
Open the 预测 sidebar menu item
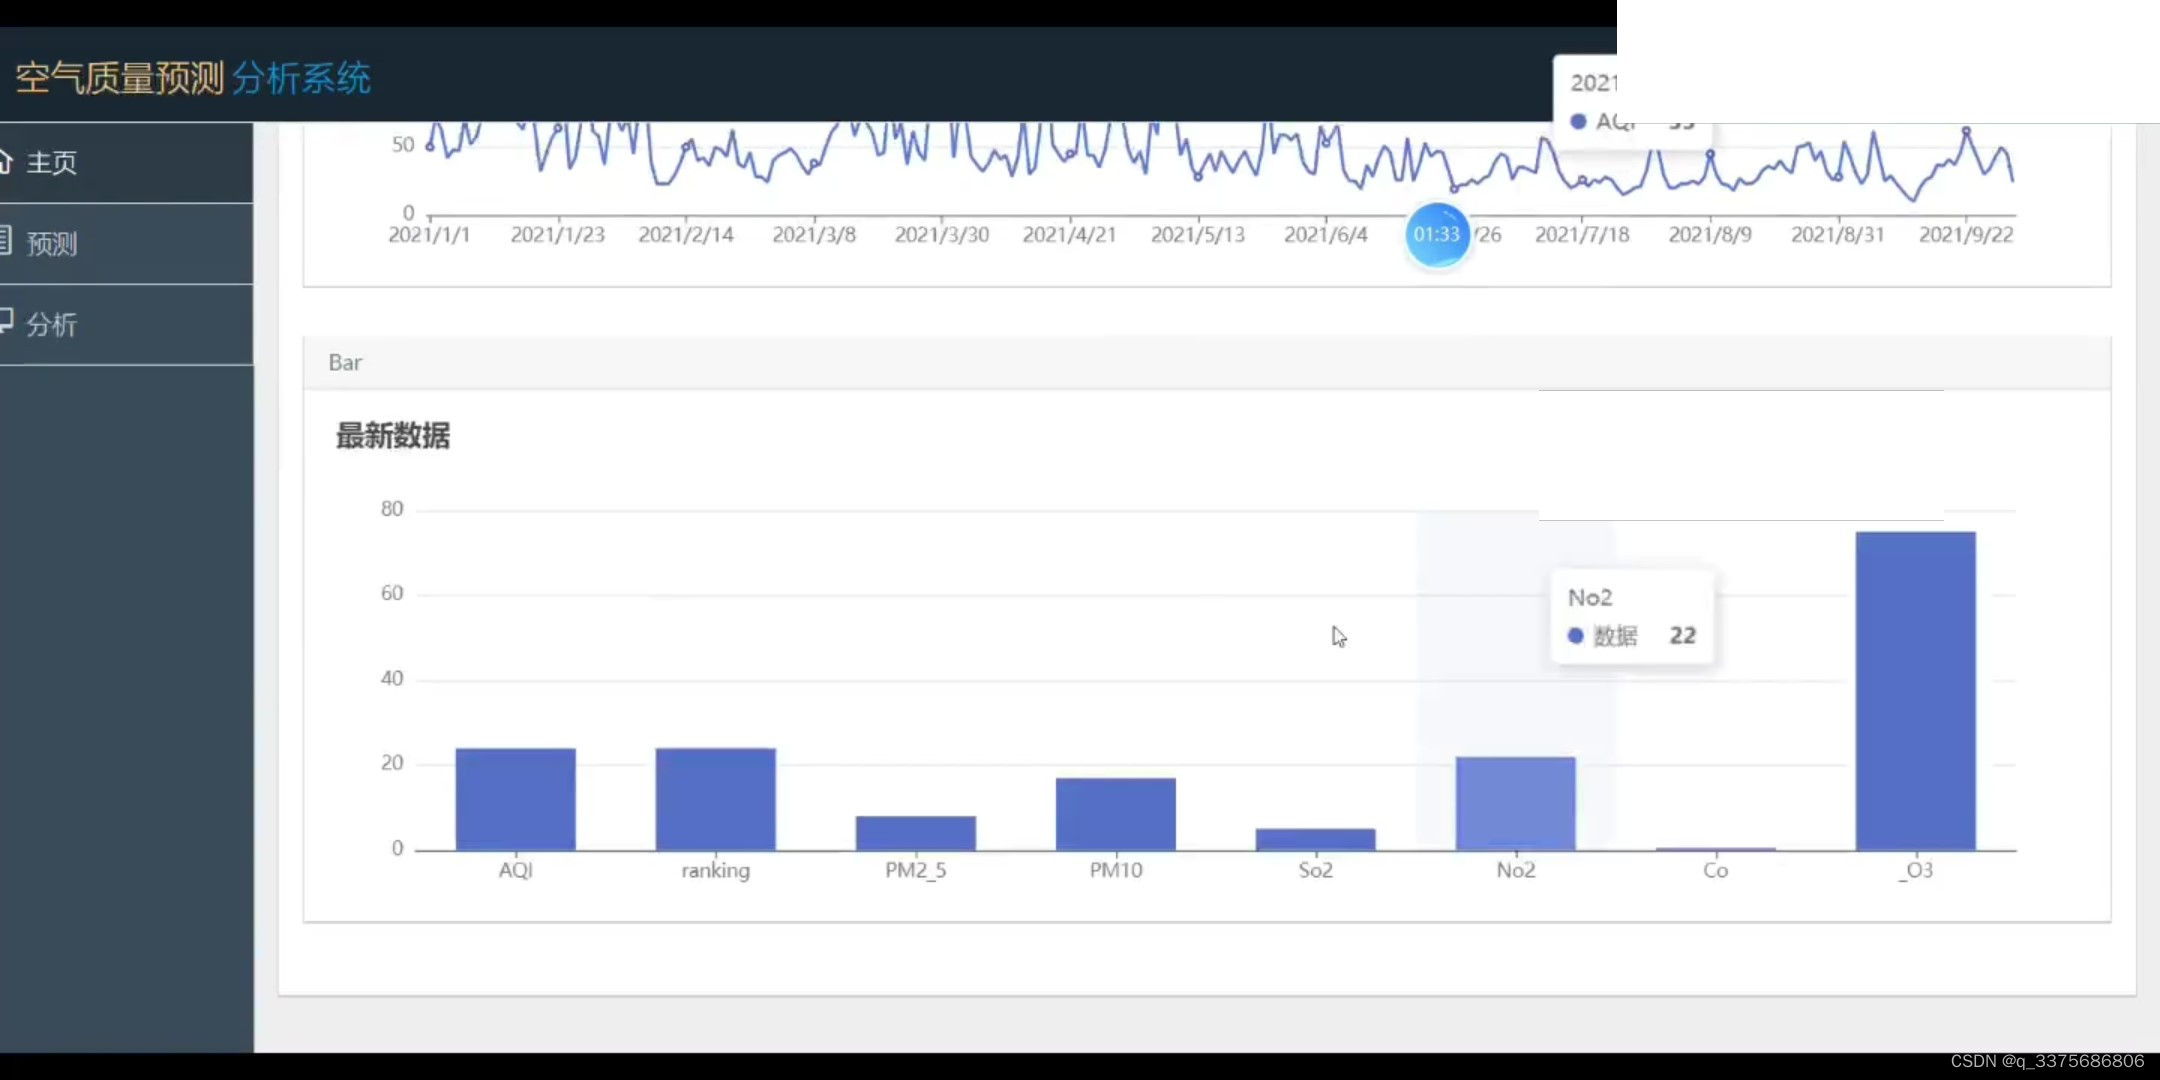[52, 244]
